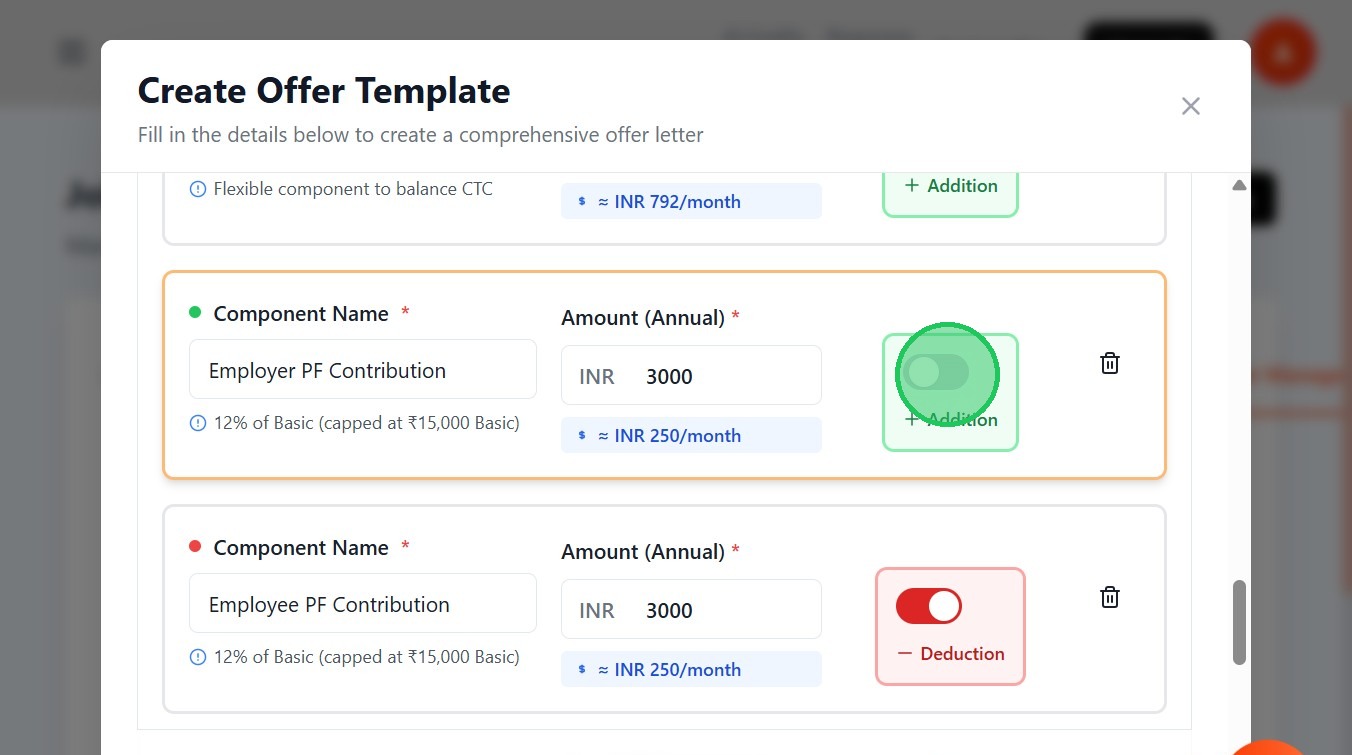Click the red Deduction label
The image size is (1352, 755).
pos(951,654)
